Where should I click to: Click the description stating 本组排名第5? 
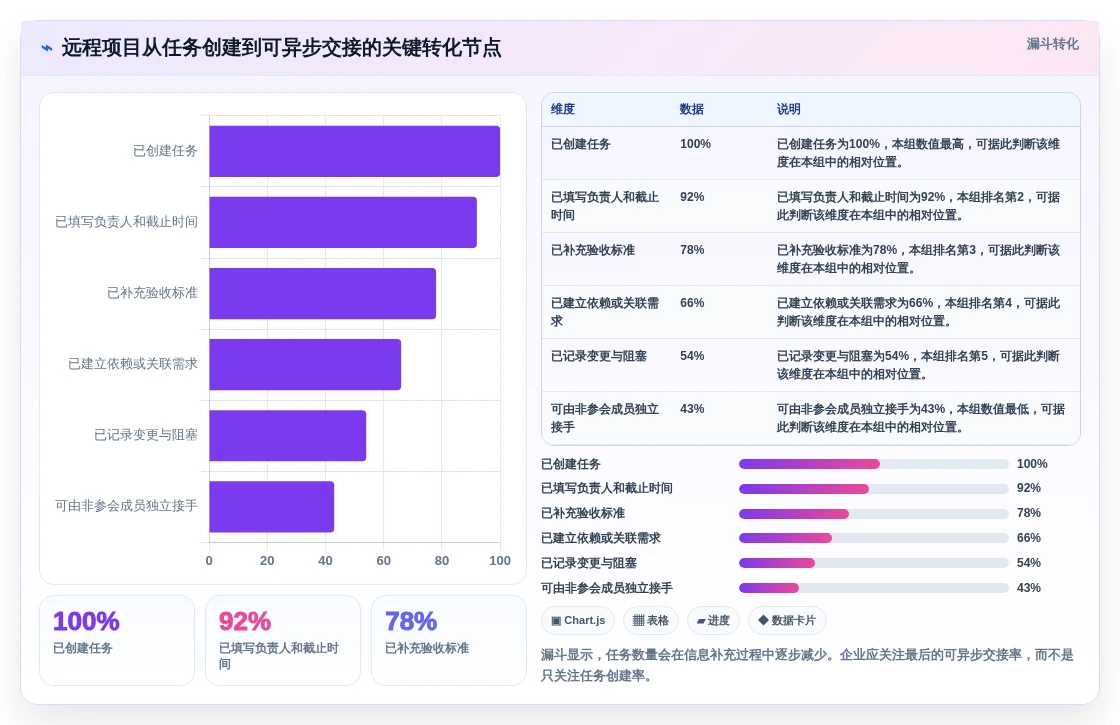[919, 365]
